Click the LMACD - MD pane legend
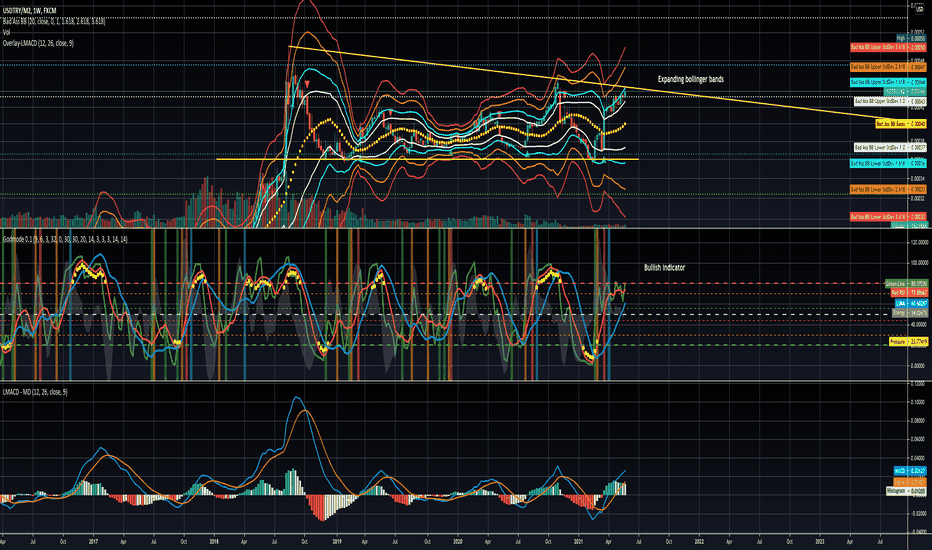Image resolution: width=932 pixels, height=550 pixels. (35, 392)
